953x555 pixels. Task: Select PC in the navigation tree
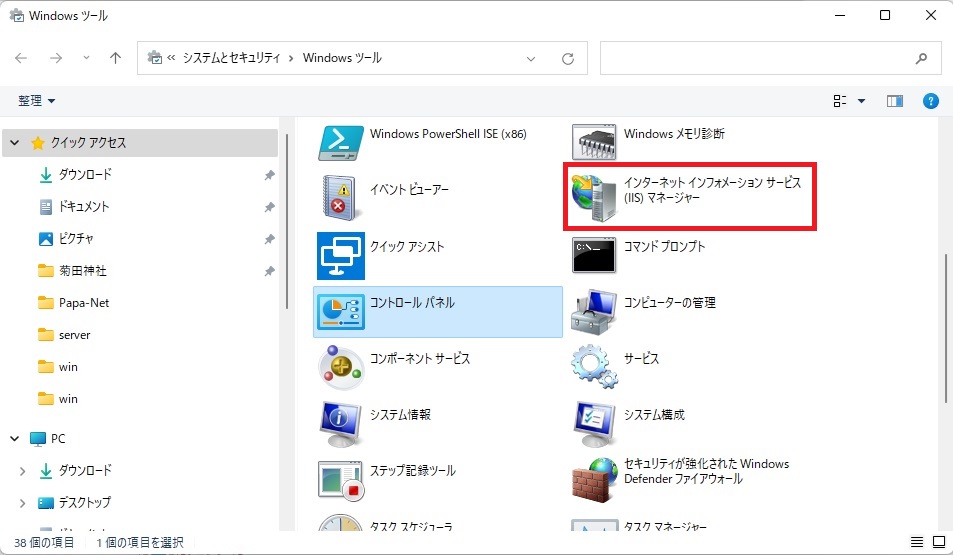coord(58,438)
